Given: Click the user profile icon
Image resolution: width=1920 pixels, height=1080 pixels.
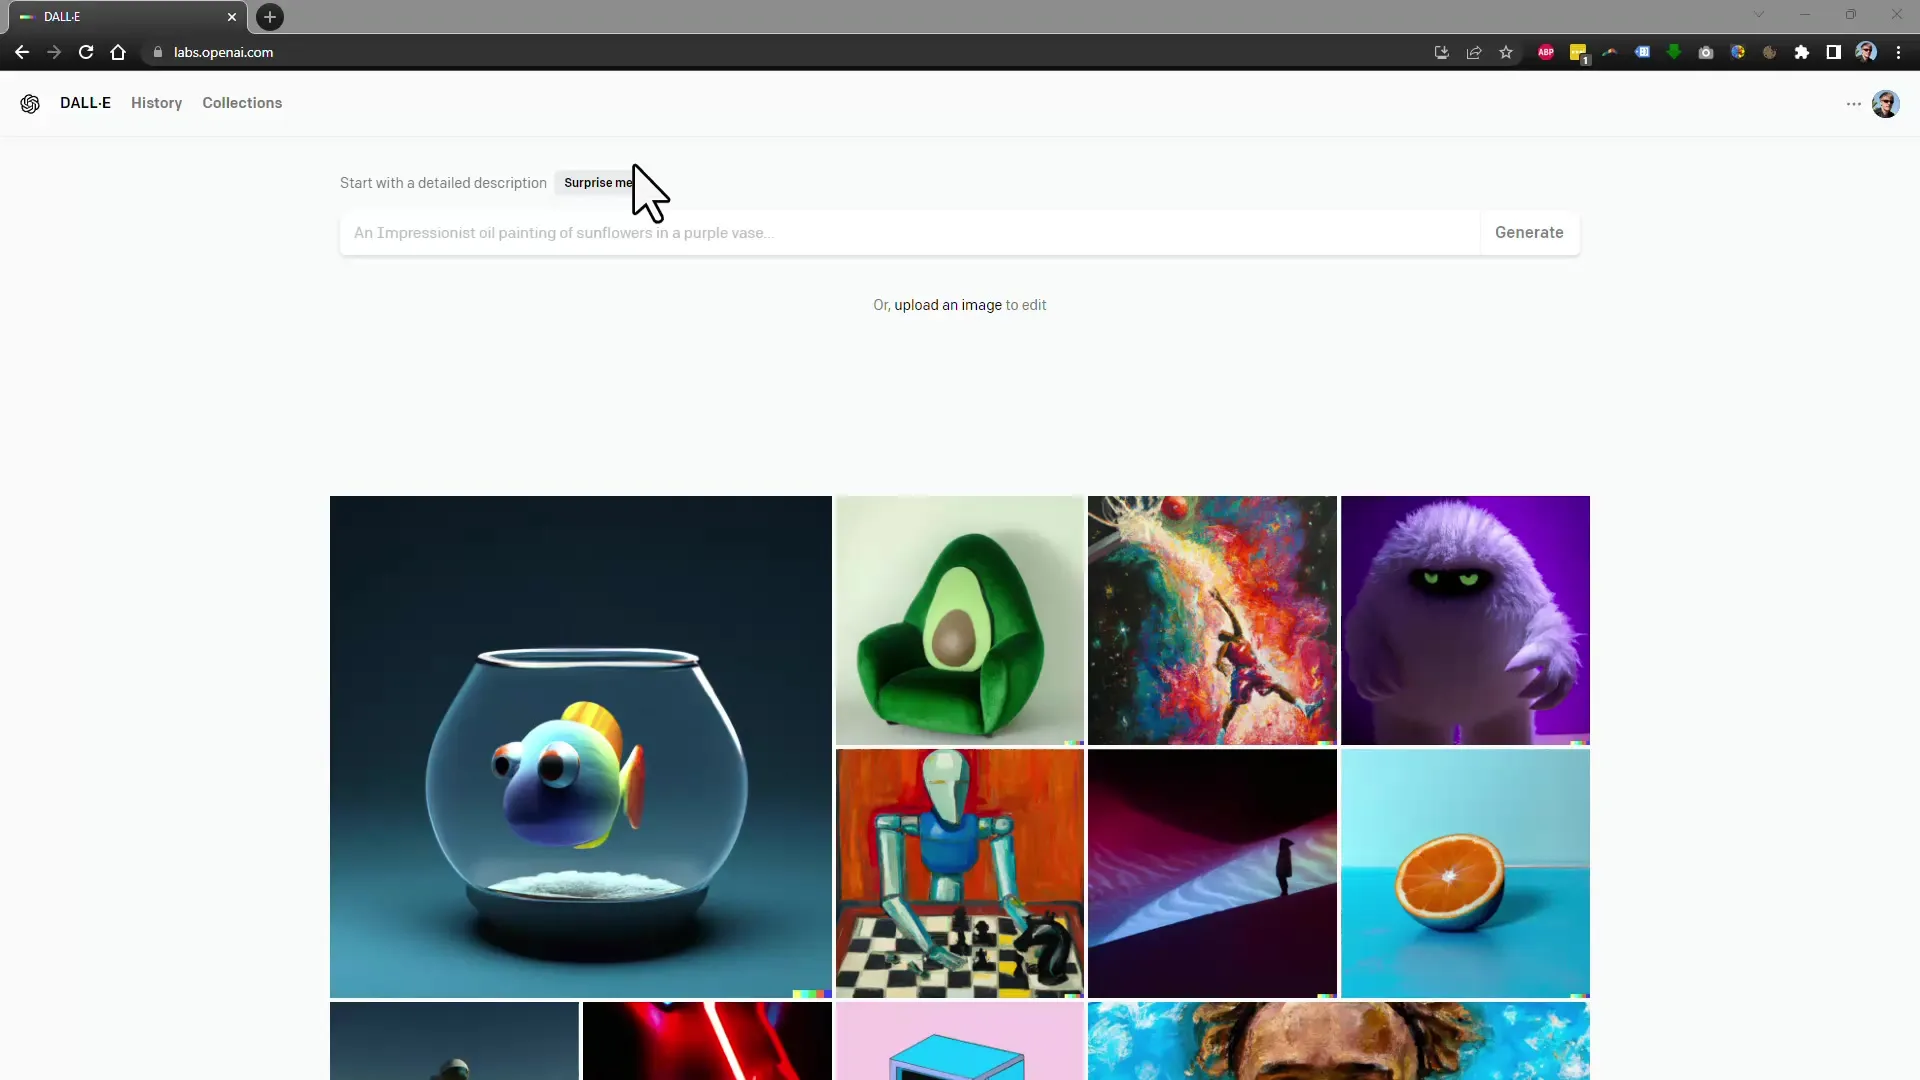Looking at the screenshot, I should (x=1887, y=103).
